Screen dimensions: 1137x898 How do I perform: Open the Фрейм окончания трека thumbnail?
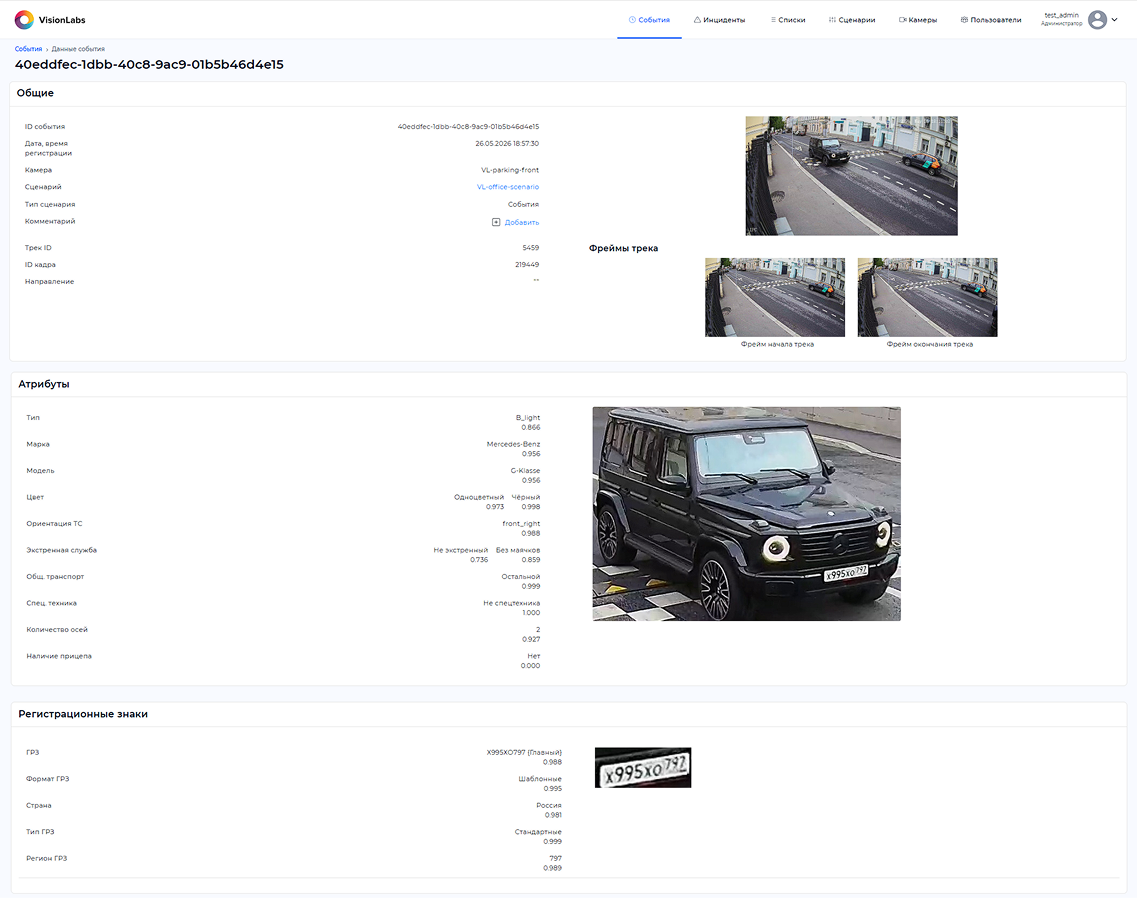pyautogui.click(x=927, y=297)
